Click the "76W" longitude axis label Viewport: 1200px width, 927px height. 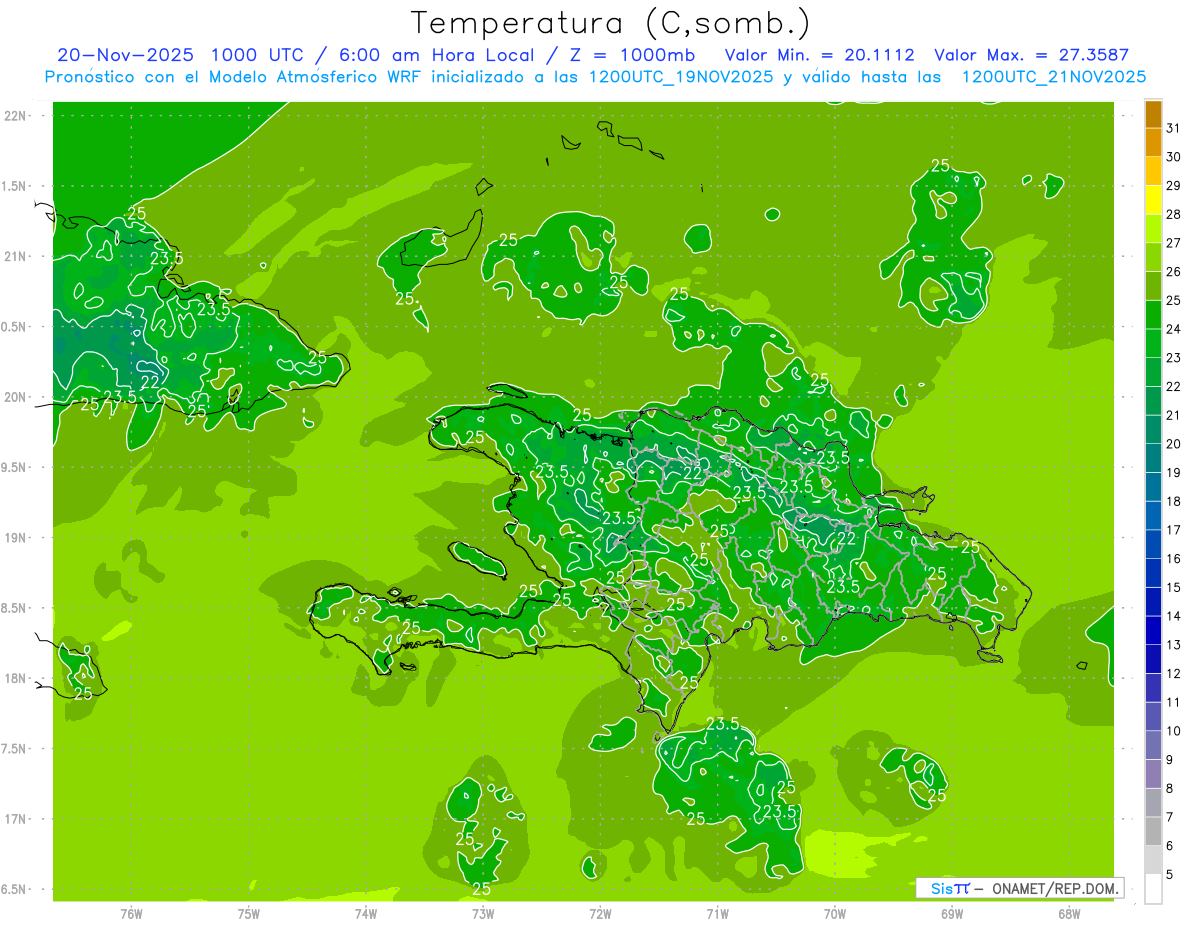click(131, 913)
